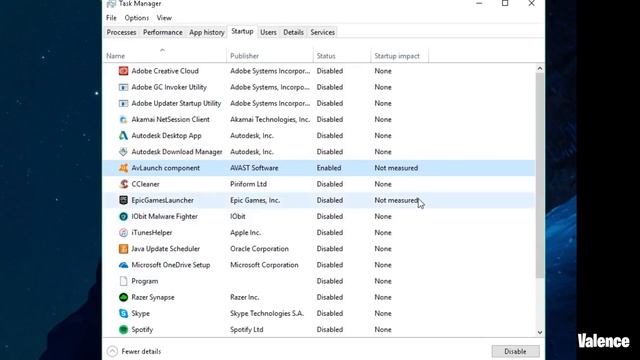Click the Skype icon in list
The width and height of the screenshot is (640, 360).
coord(123,313)
